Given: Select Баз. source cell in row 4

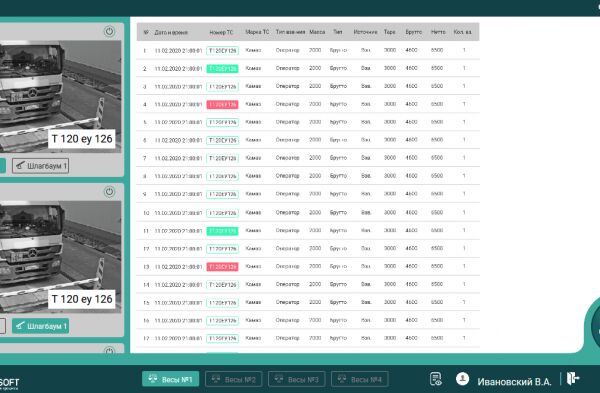Looking at the screenshot, I should tap(366, 104).
